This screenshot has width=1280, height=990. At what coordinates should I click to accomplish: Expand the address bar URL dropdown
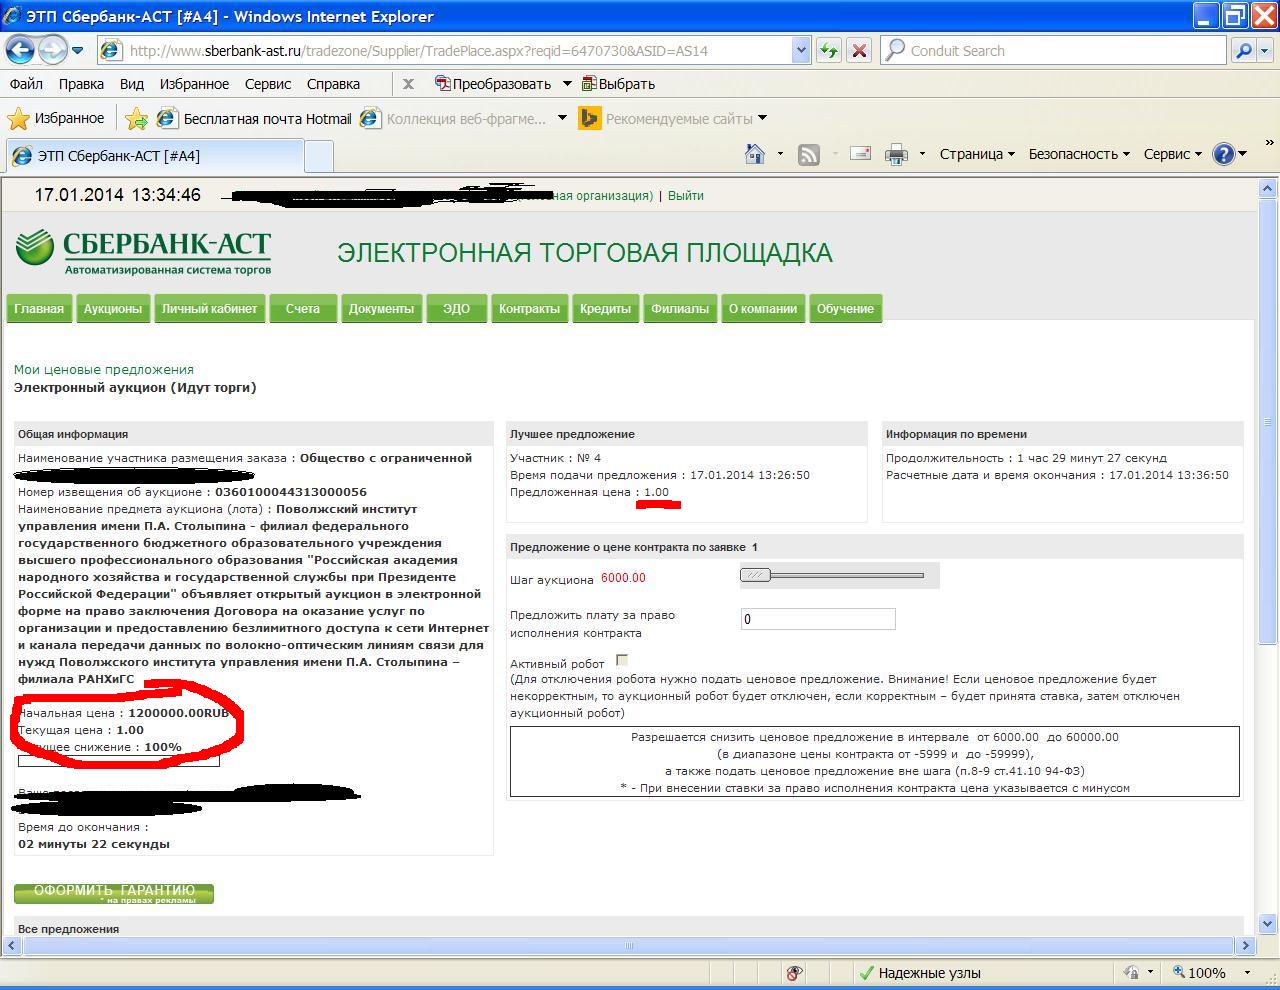800,50
